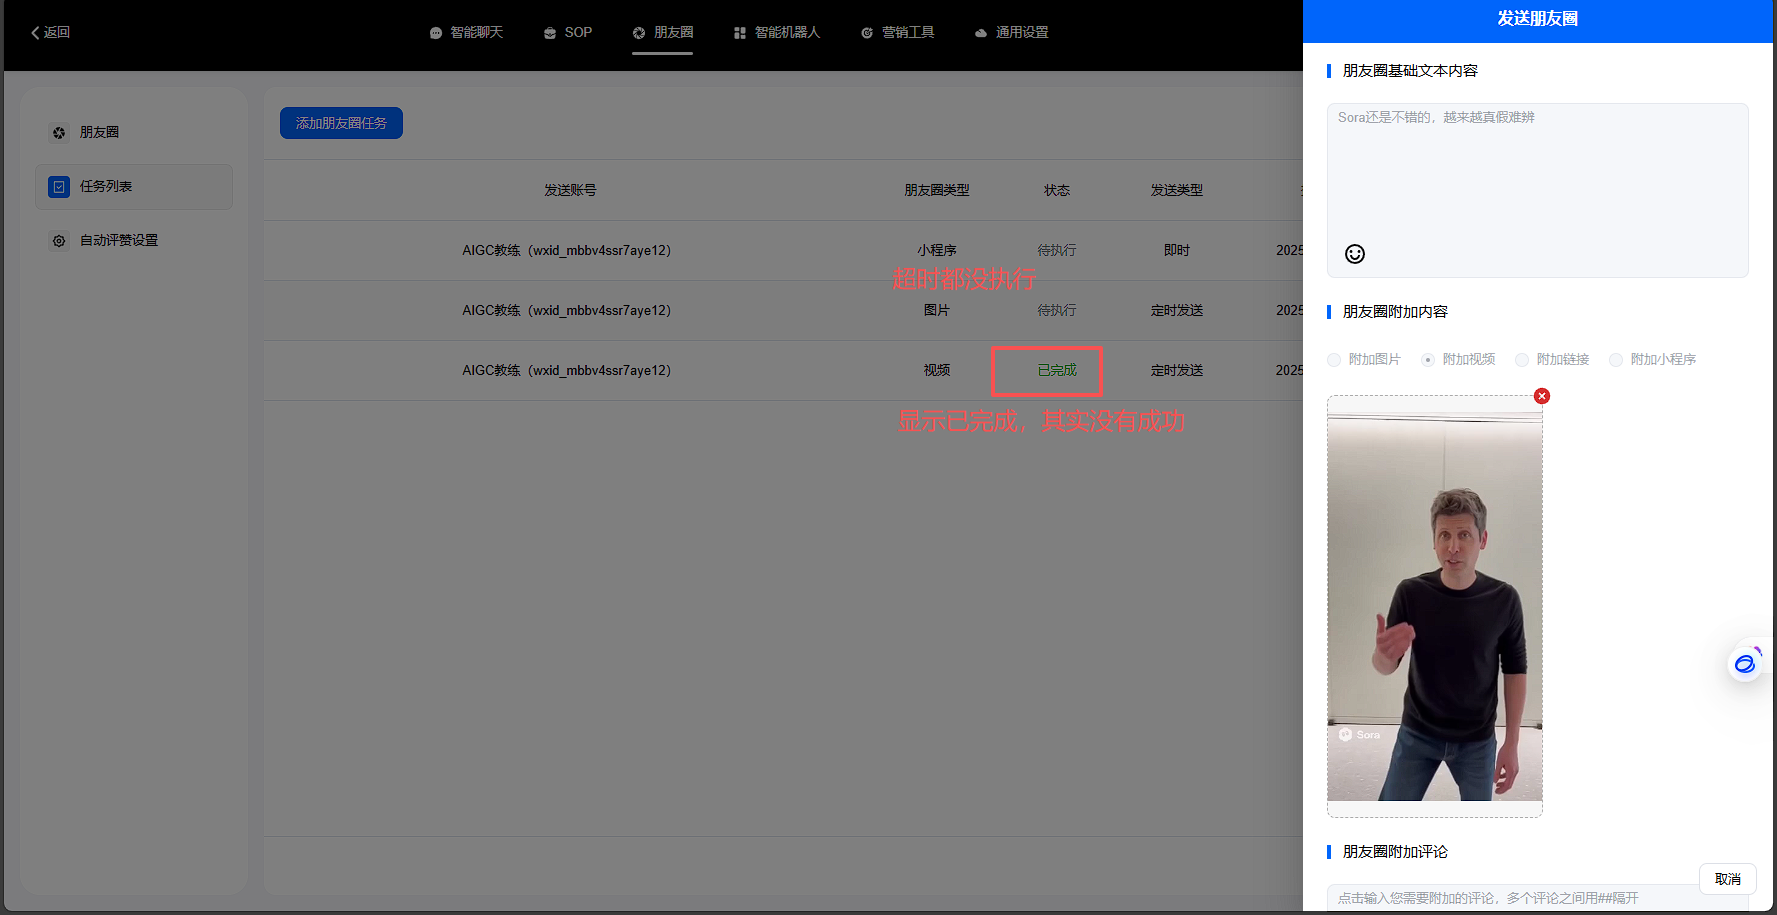Open 通用设置 tab
1777x915 pixels.
coord(1012,32)
